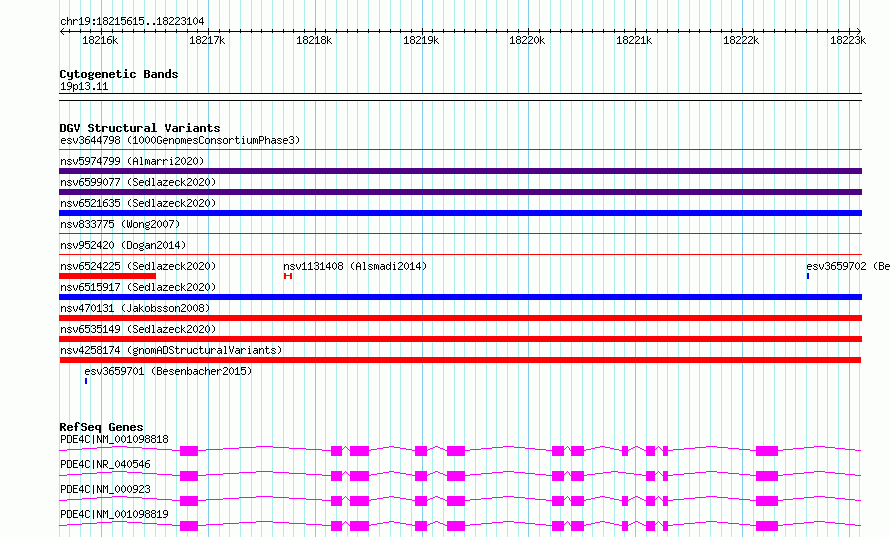Click the leftmost exon of the NR_040546 transcript
Image resolution: width=890 pixels, height=537 pixels.
tap(189, 476)
